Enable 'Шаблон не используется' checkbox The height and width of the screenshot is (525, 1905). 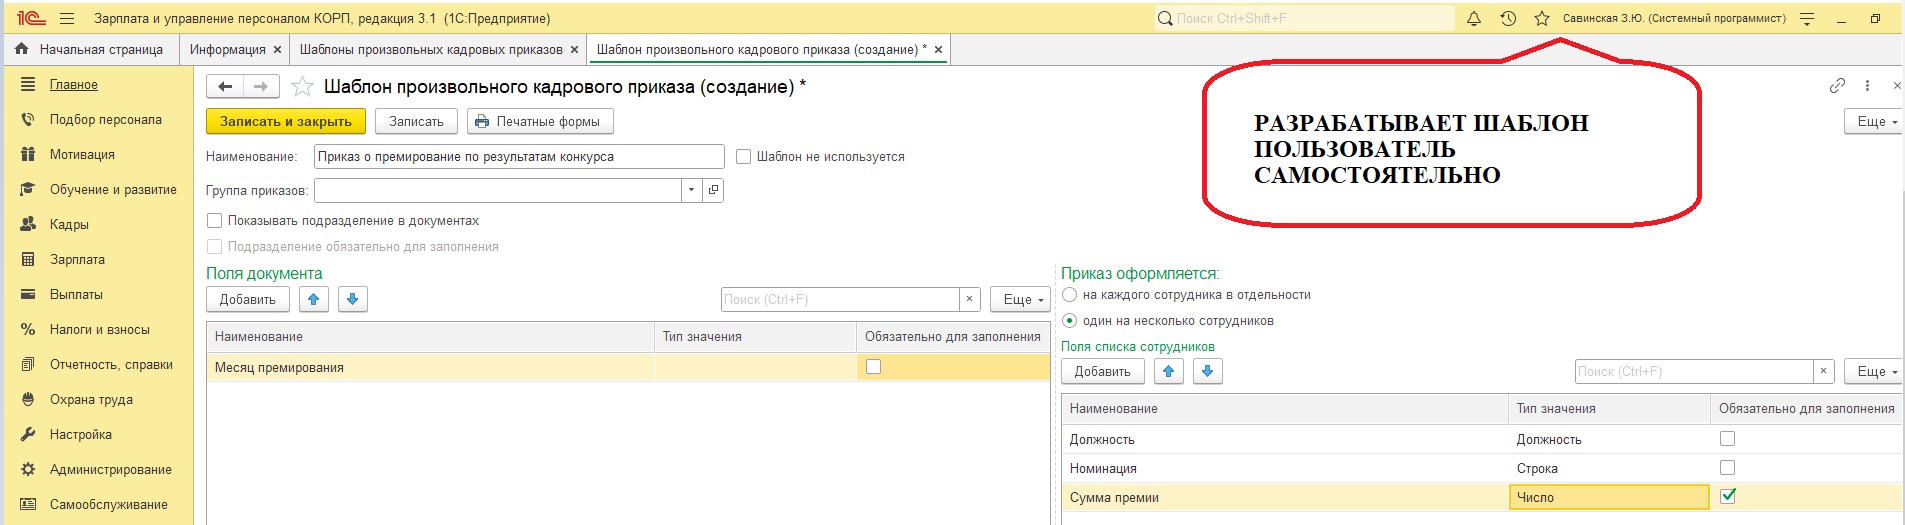coord(743,156)
